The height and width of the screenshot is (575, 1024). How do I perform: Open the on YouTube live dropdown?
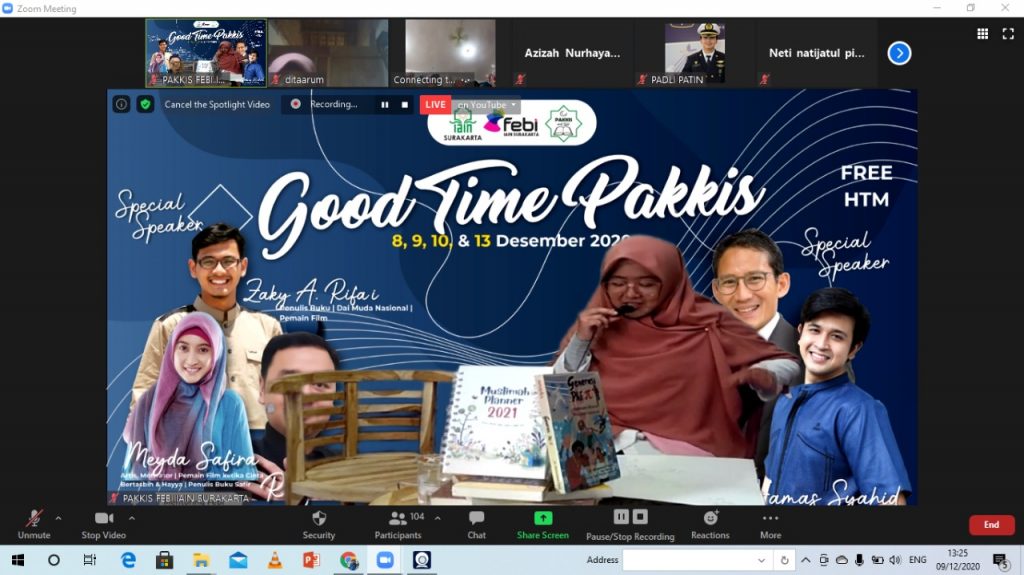click(486, 105)
